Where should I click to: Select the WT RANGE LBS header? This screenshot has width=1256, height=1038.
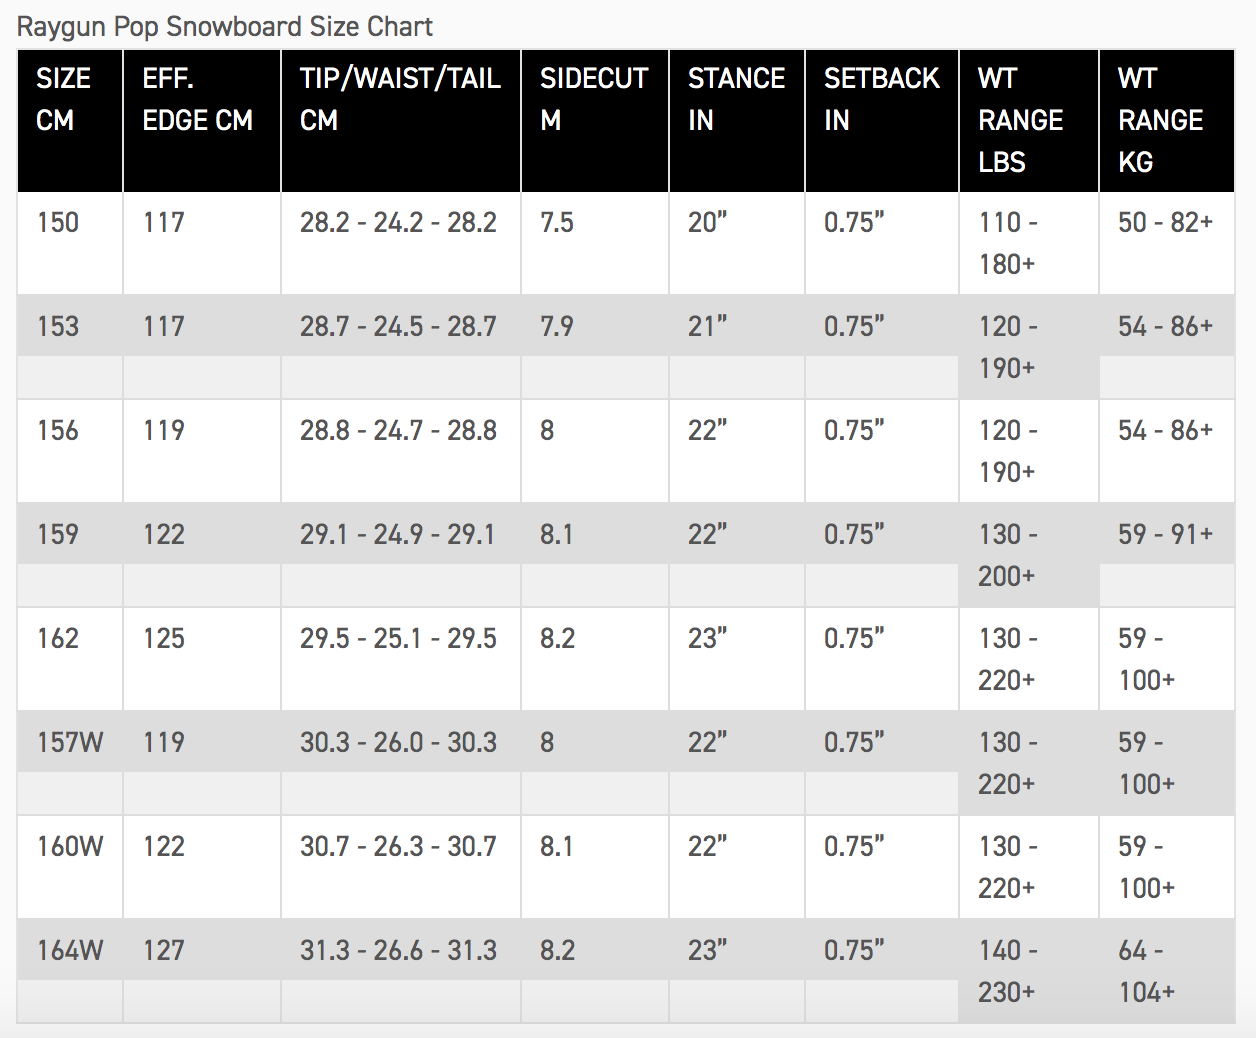(1020, 120)
